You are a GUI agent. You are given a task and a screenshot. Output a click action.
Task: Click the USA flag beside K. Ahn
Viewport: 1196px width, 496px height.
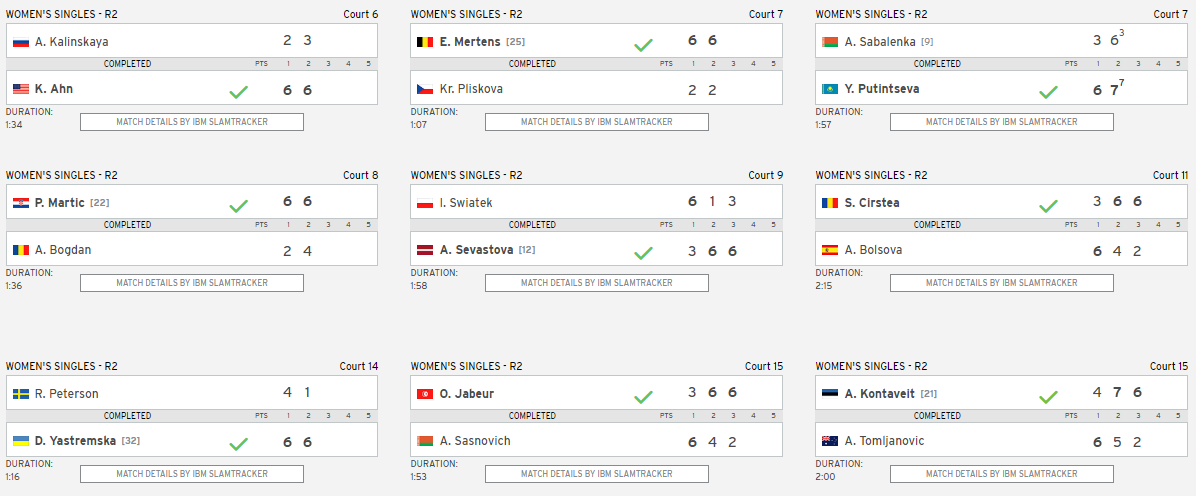pos(21,89)
